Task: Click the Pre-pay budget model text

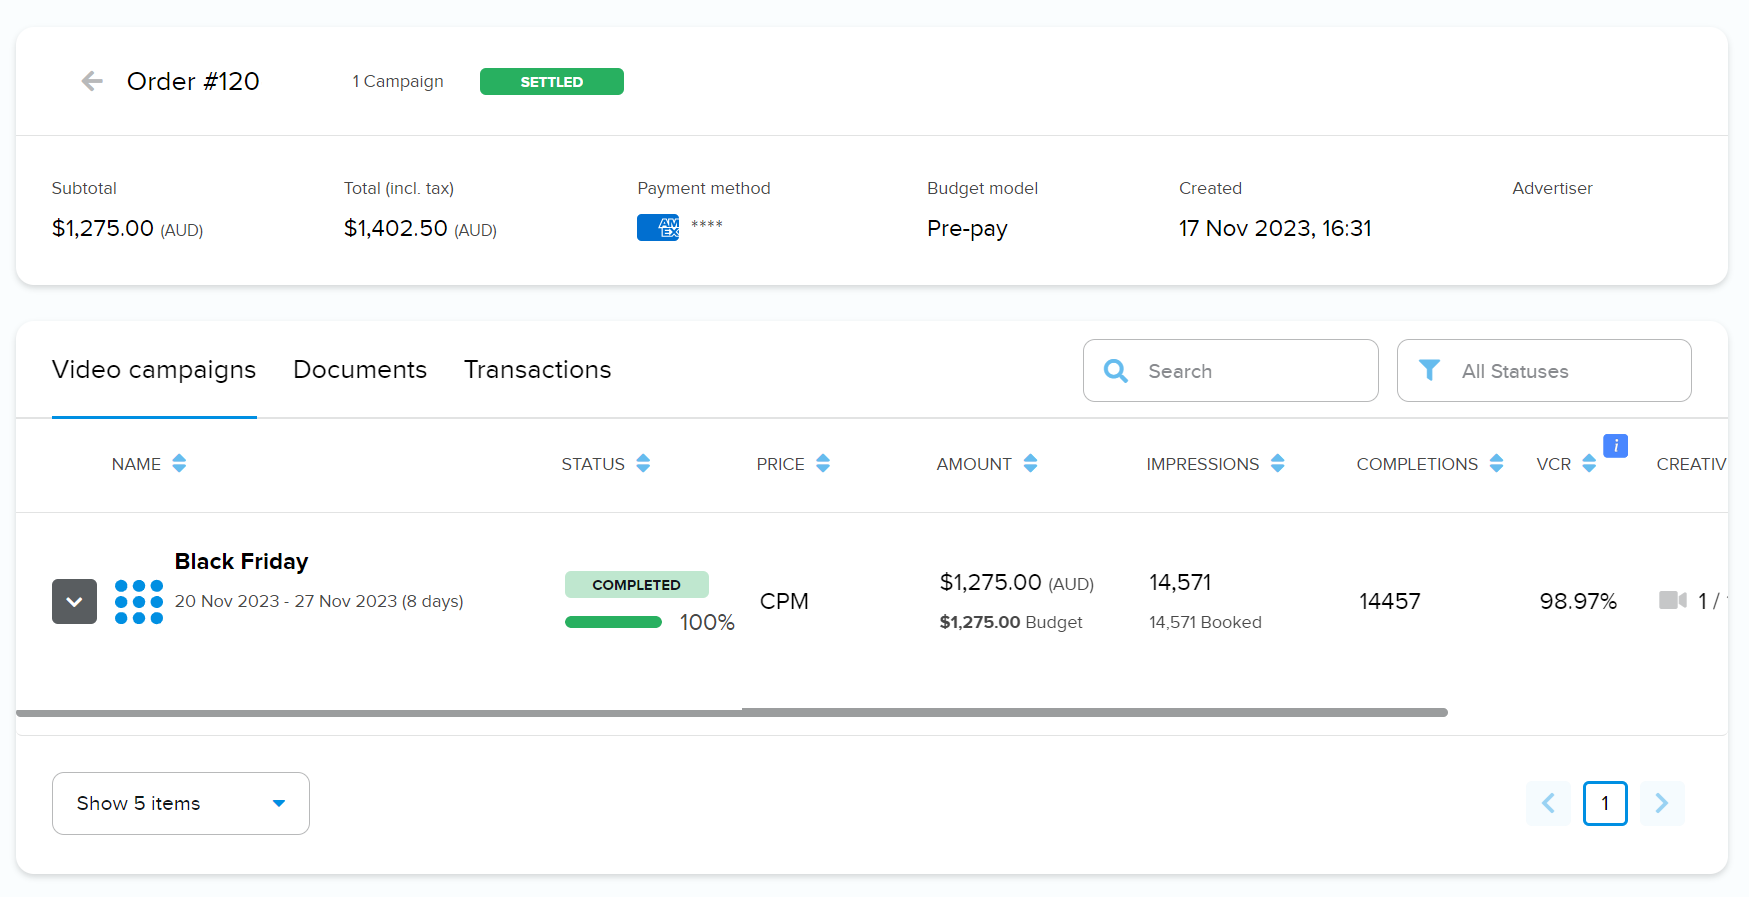Action: click(967, 229)
